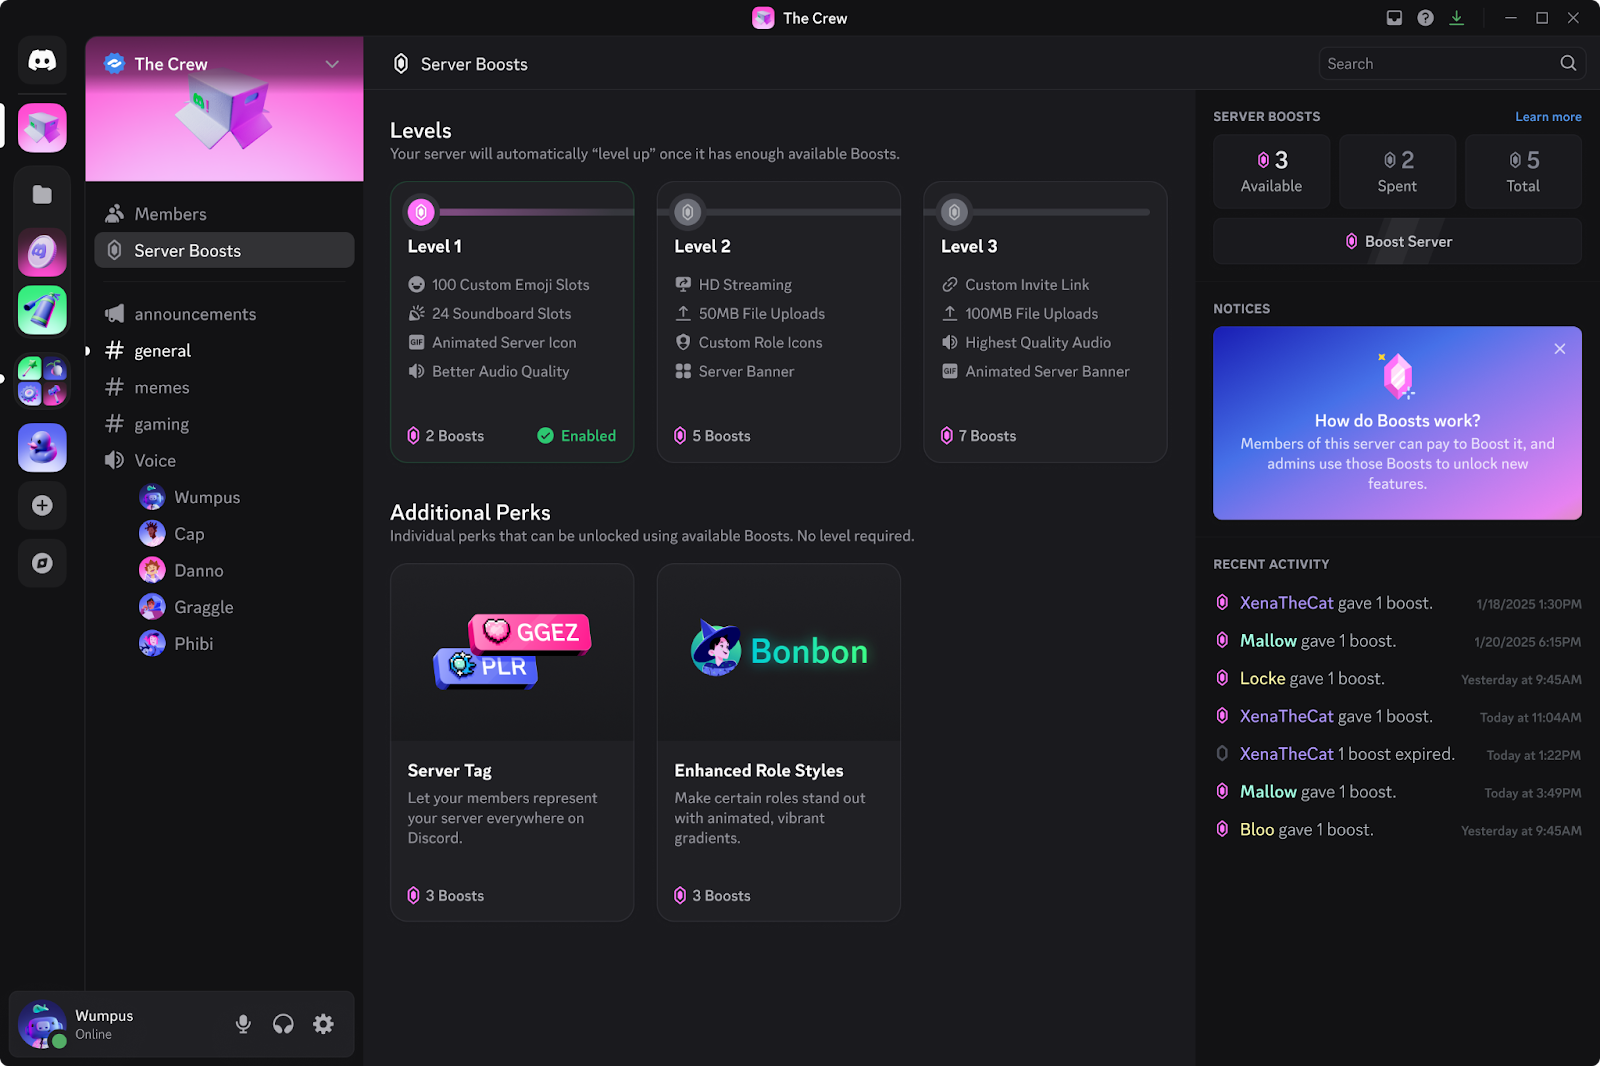Dismiss the How do Boosts work notice
The width and height of the screenshot is (1600, 1066).
(x=1559, y=349)
